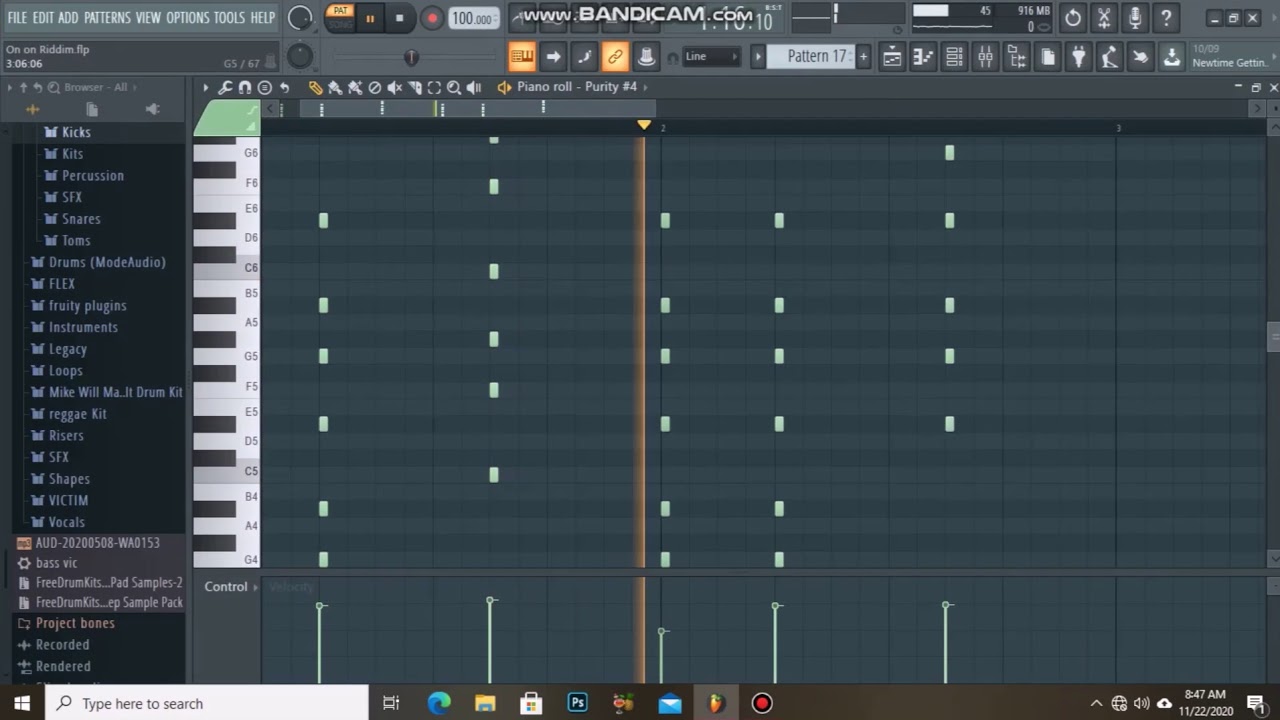
Task: Click the Windows search box
Action: click(207, 703)
